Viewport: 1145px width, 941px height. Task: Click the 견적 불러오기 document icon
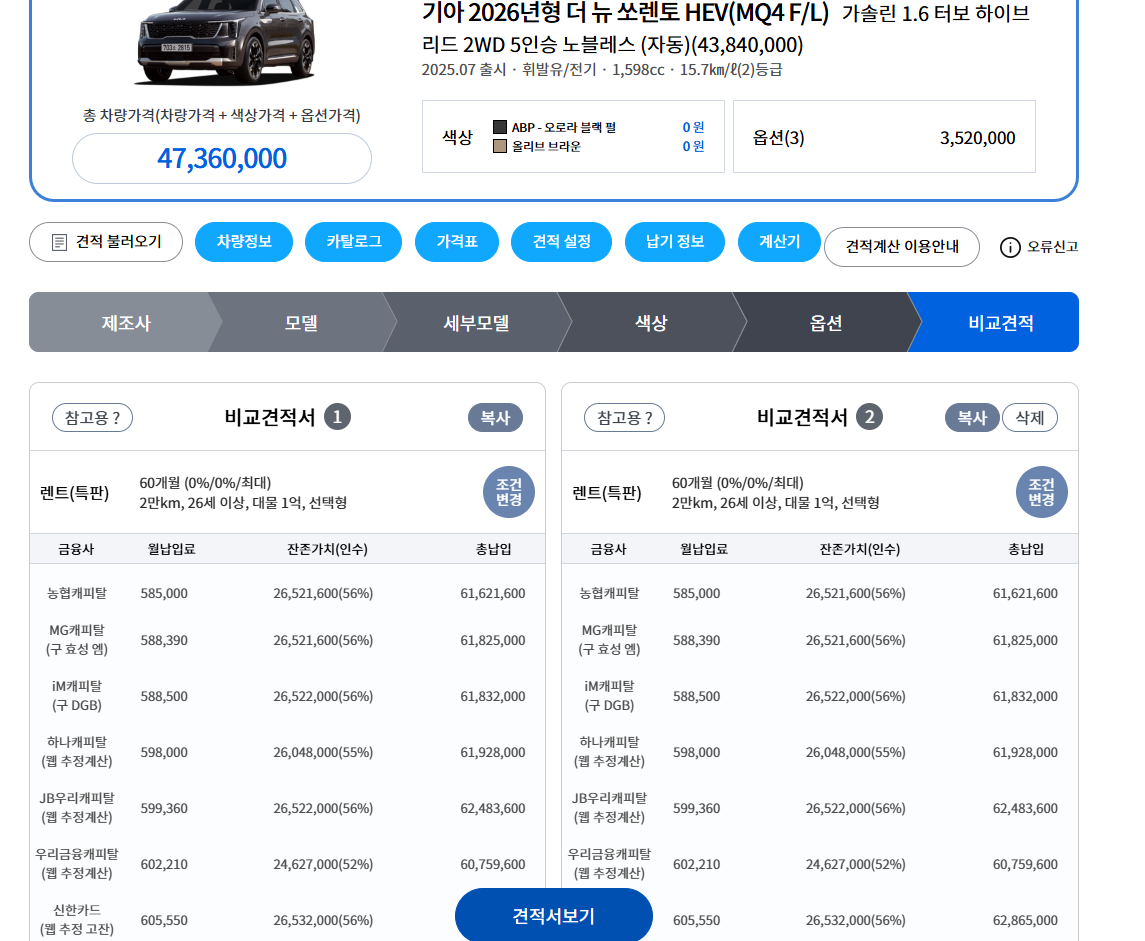[60, 243]
